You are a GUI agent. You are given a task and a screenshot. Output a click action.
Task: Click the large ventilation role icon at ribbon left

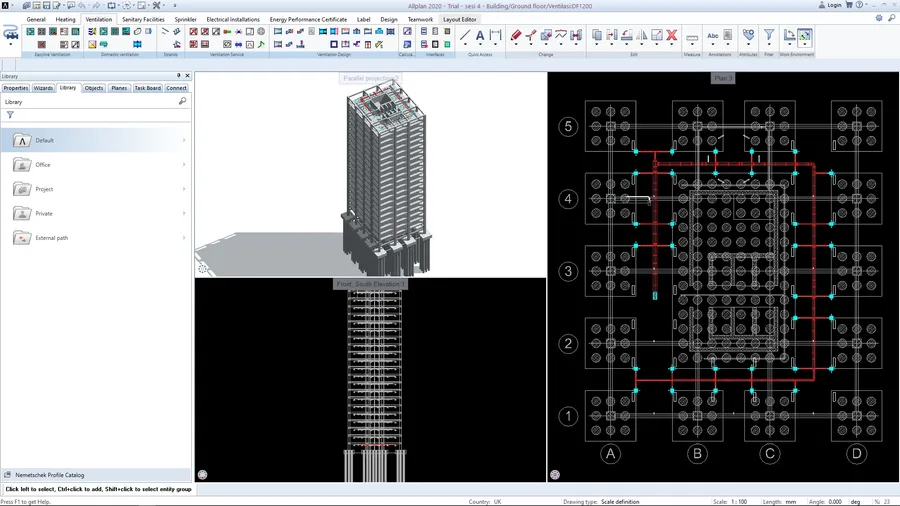pyautogui.click(x=11, y=33)
